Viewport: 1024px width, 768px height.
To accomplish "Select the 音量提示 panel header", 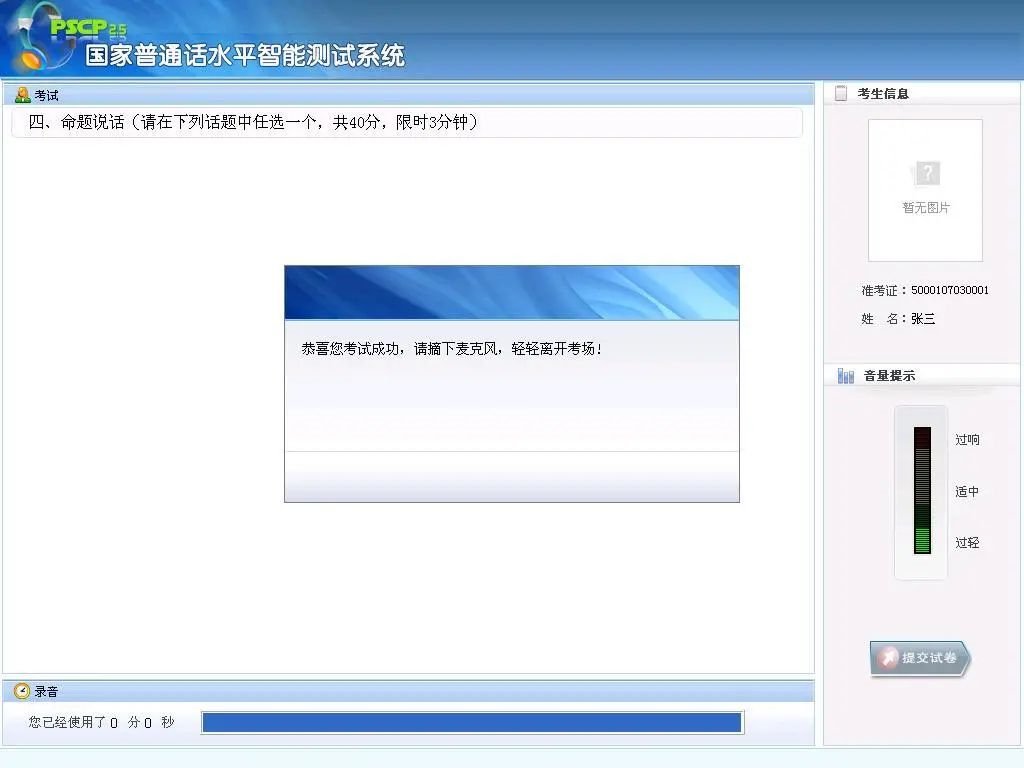I will [x=889, y=376].
